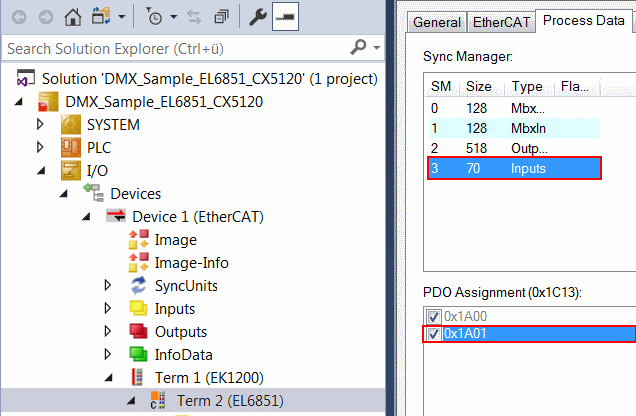Screen dimensions: 636x416
Task: Open the Pending Changes Filter dropdown arrow
Action: coord(174,17)
